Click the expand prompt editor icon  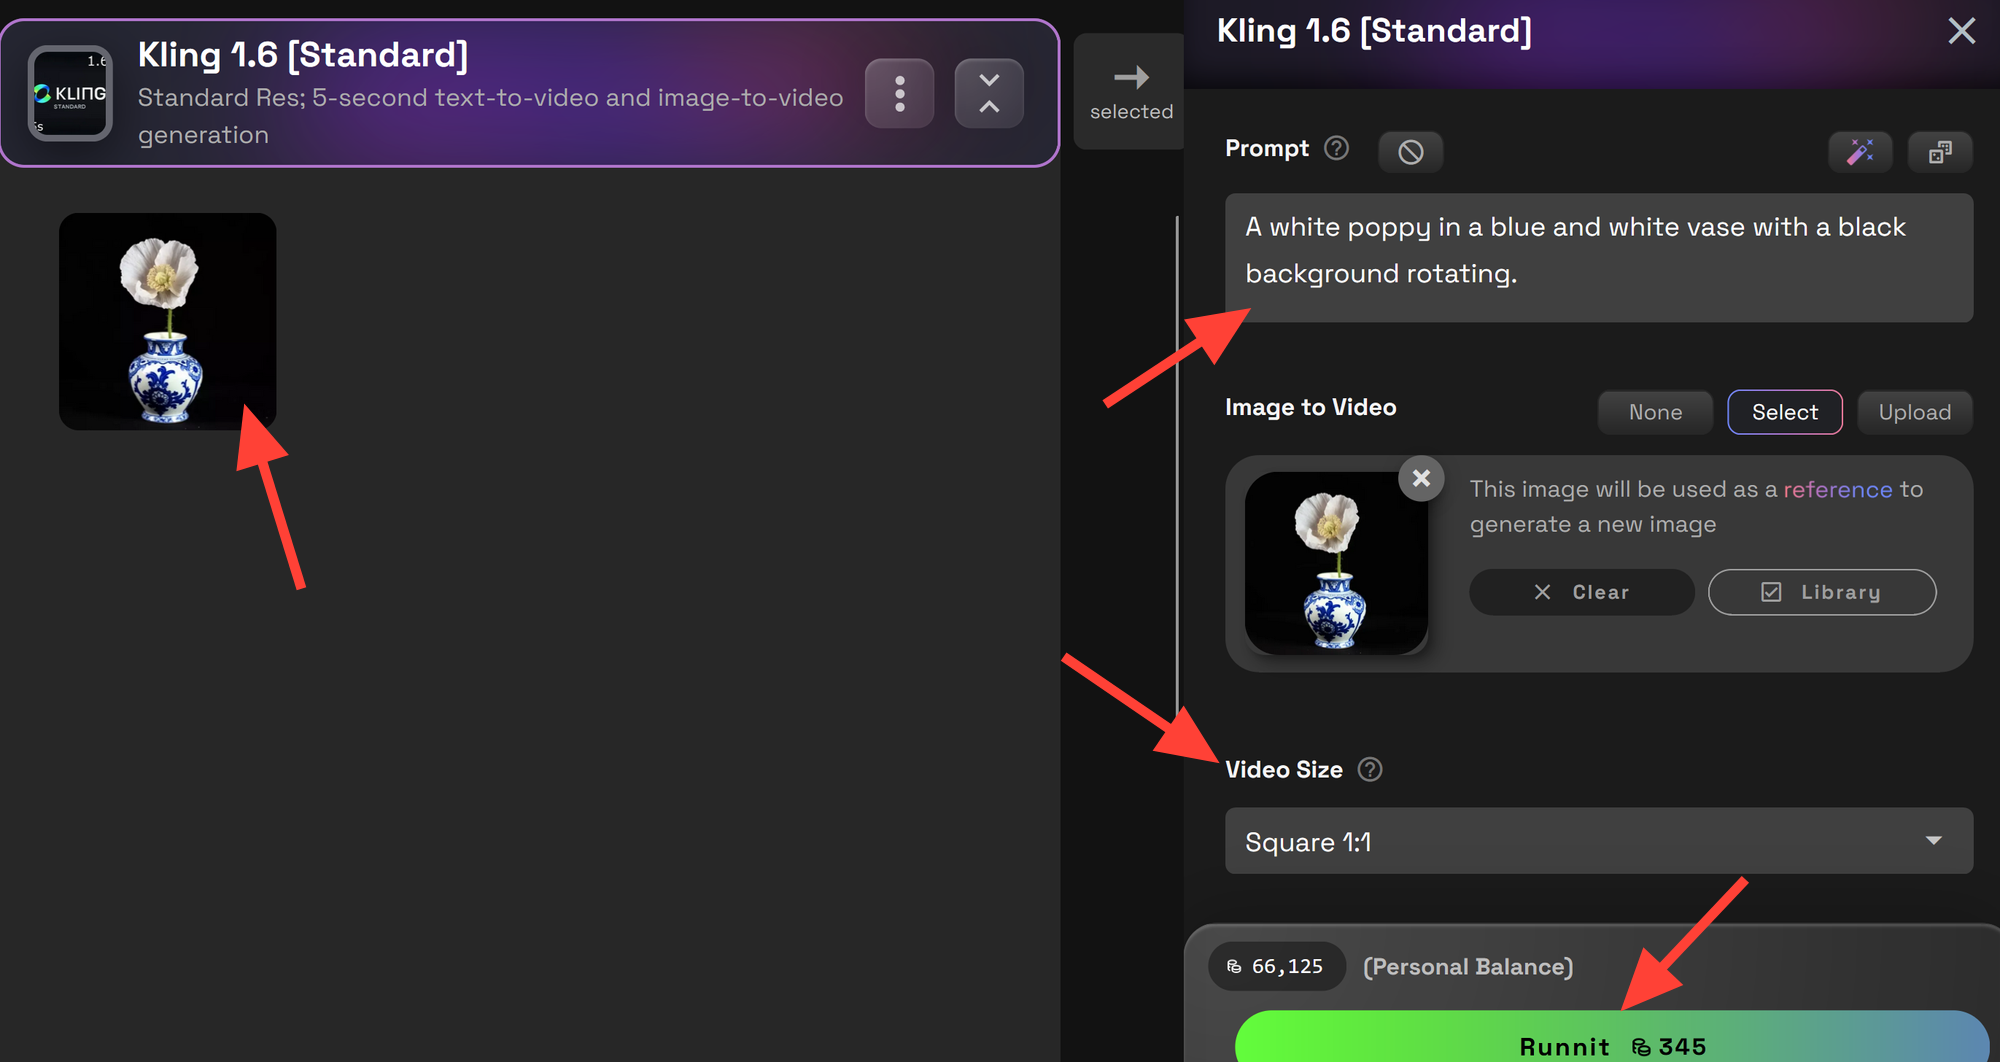coord(1940,152)
